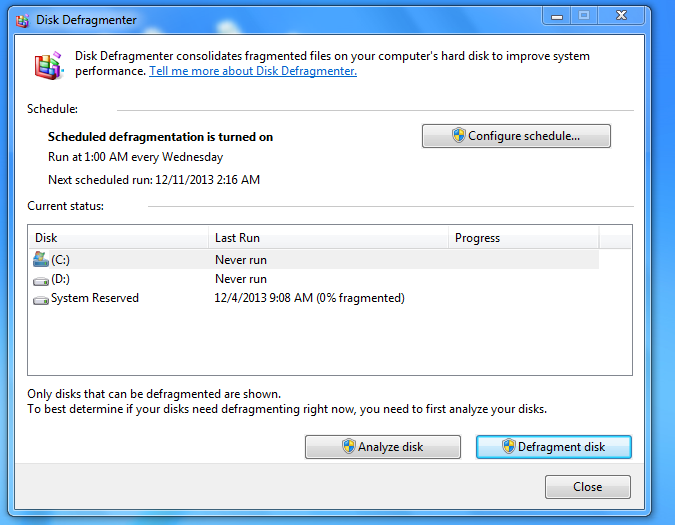The image size is (675, 525).
Task: Click Scheduled defragmentation is turned on text
Action: (x=160, y=137)
